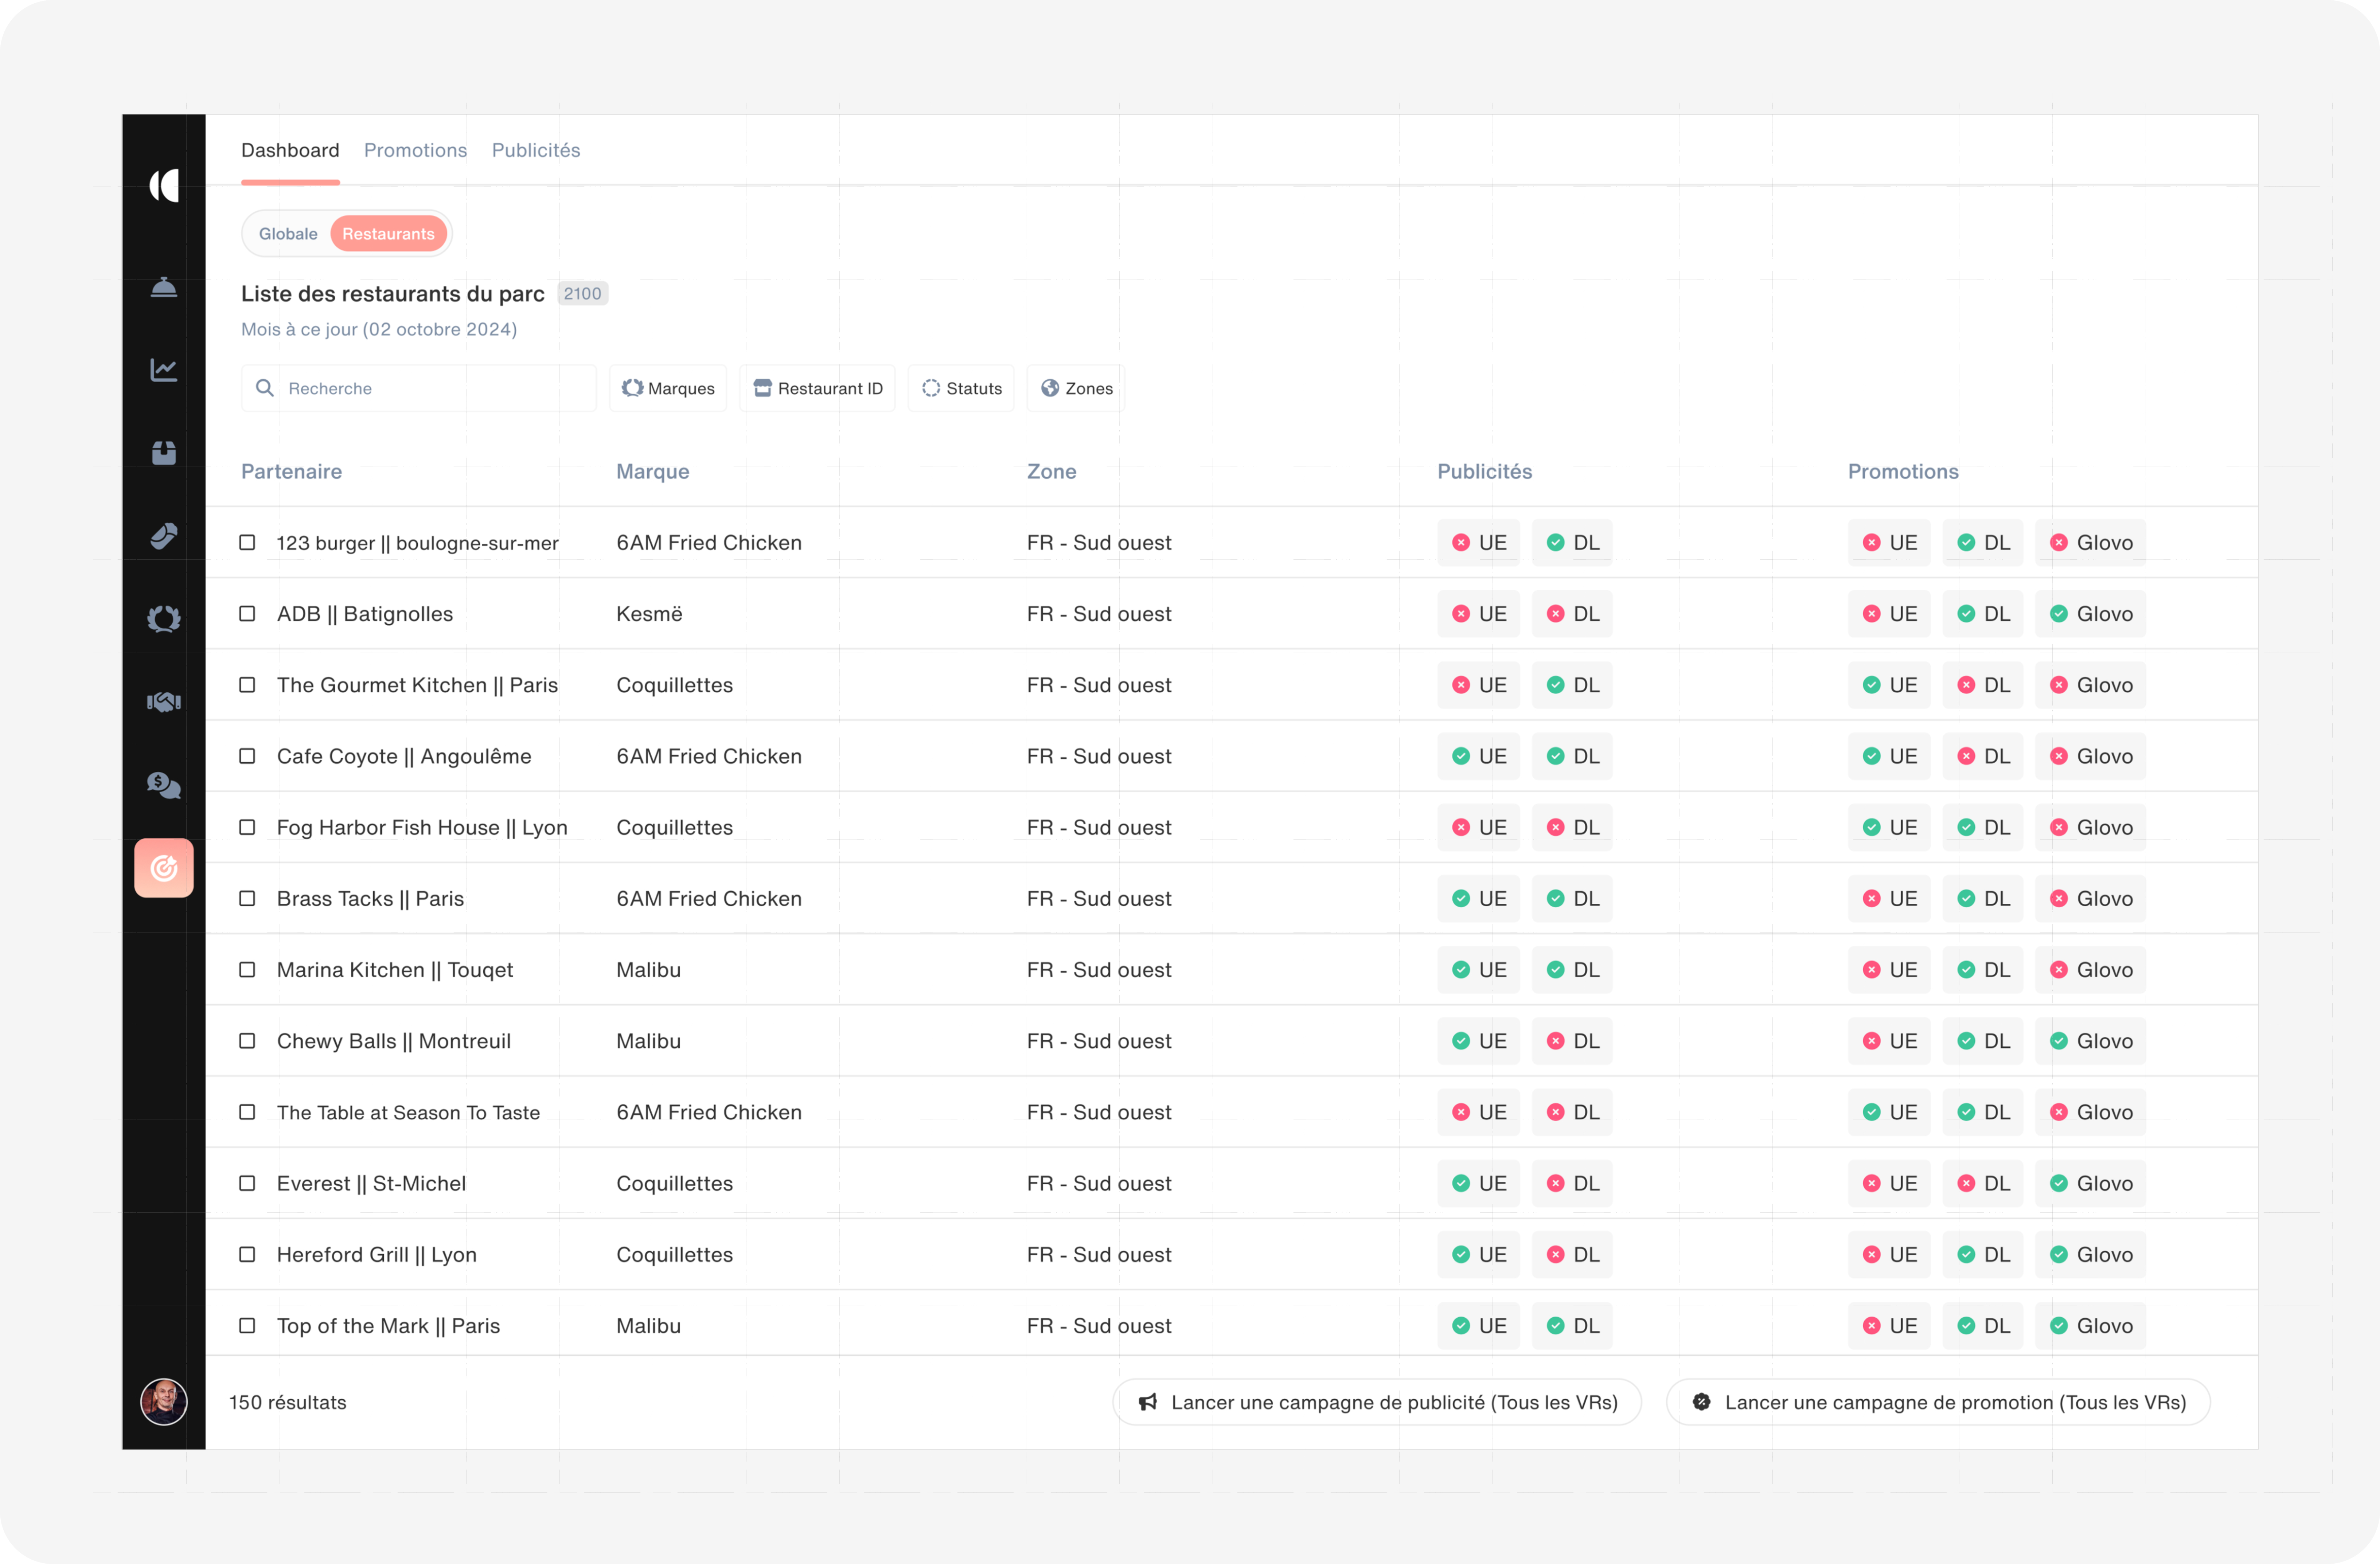The width and height of the screenshot is (2380, 1564).
Task: Open the analytics chart sidebar icon
Action: 164,370
